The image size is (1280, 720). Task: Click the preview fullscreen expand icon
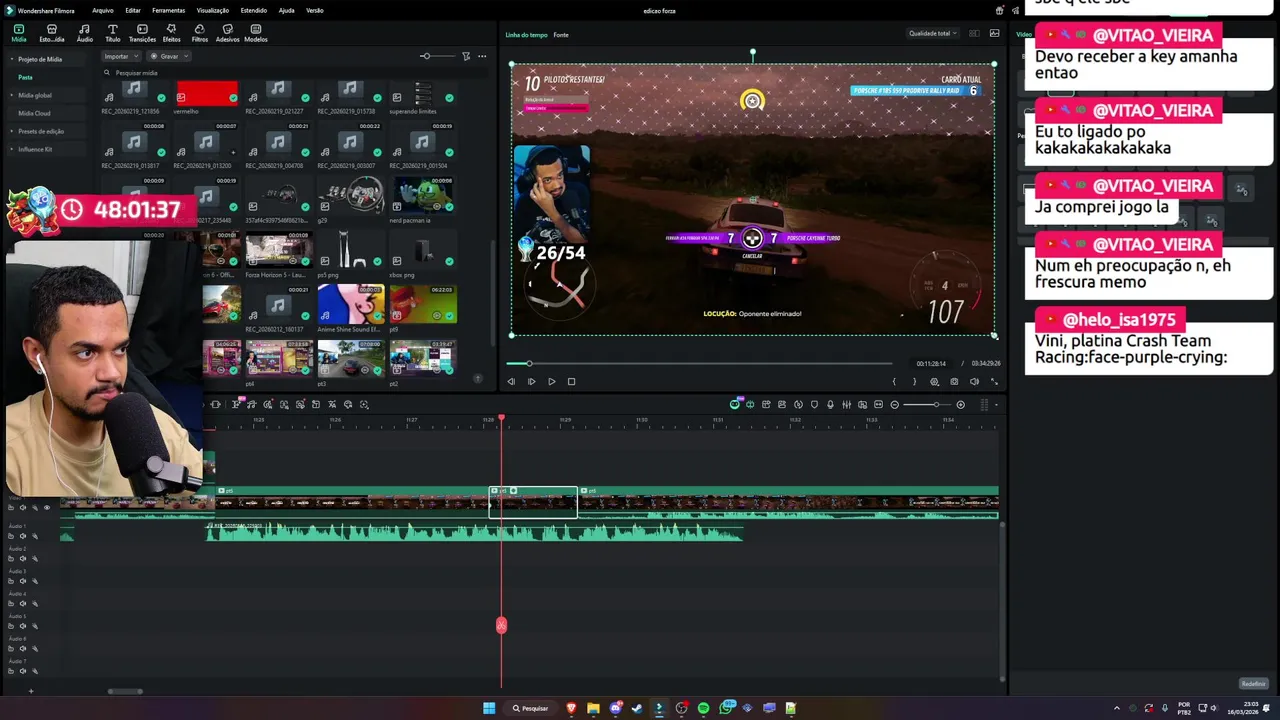coord(994,381)
